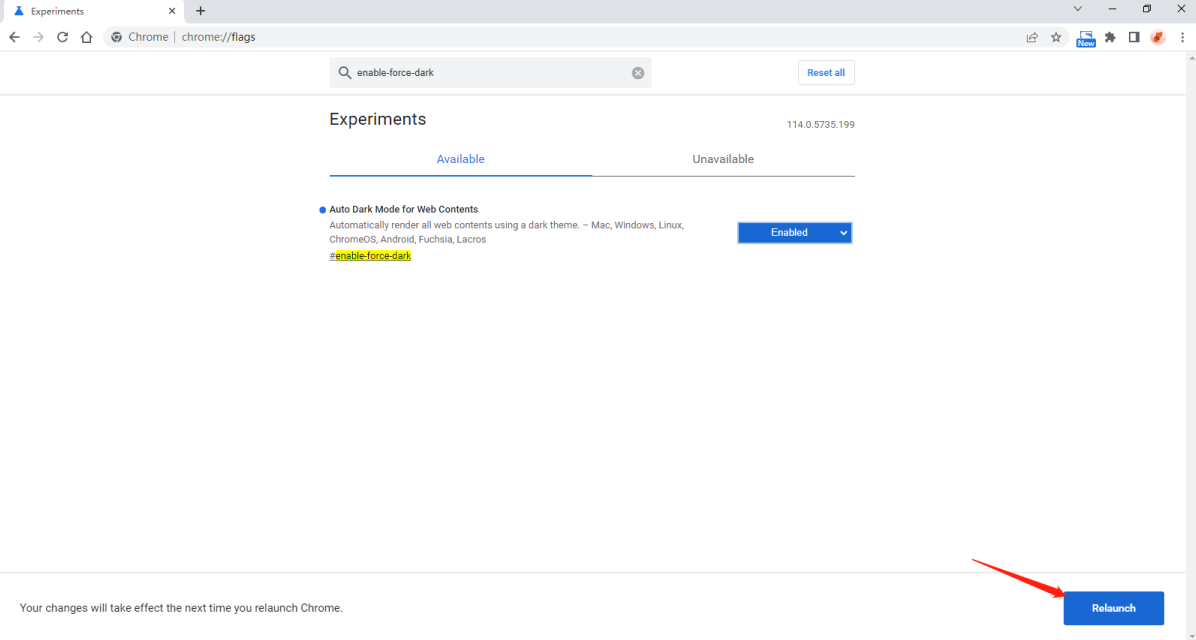Image resolution: width=1196 pixels, height=640 pixels.
Task: Open the Chrome three-dot menu
Action: click(x=1182, y=37)
